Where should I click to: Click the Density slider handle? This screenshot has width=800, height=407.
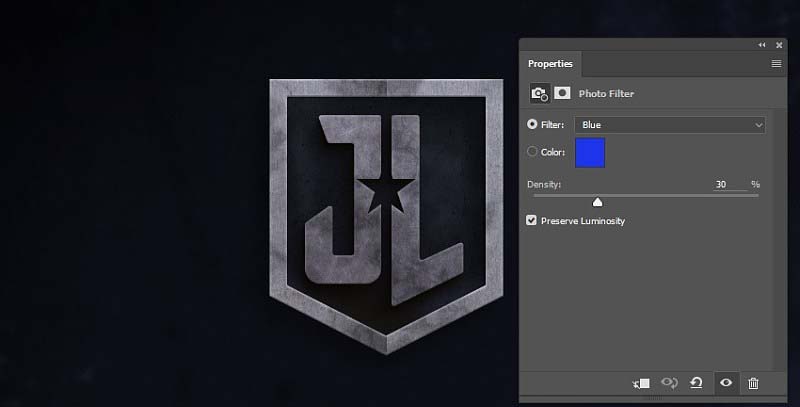[x=597, y=202]
